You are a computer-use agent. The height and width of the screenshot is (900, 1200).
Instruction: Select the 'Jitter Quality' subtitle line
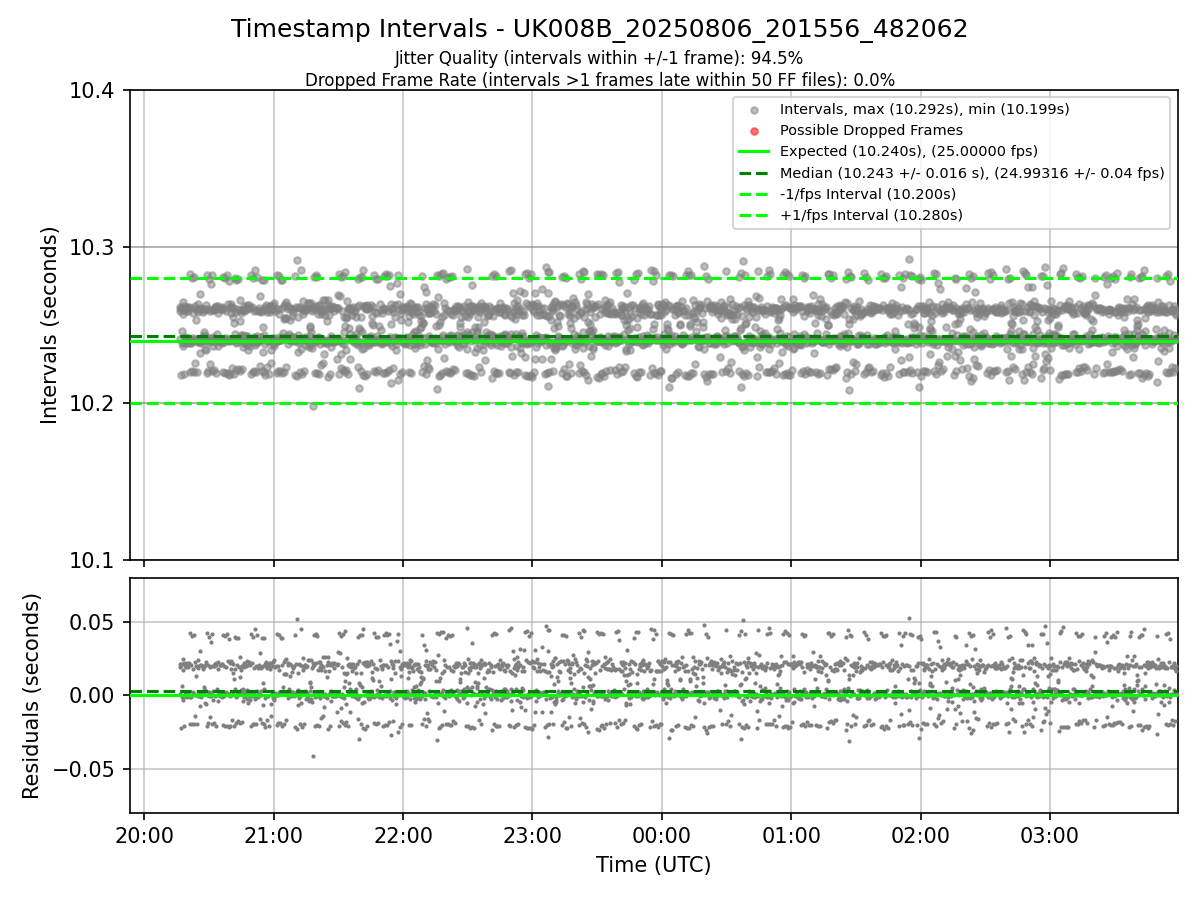pos(599,58)
